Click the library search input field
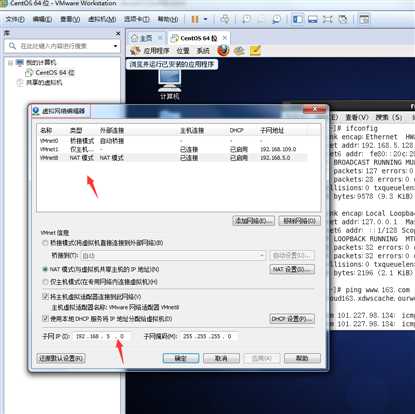The width and height of the screenshot is (415, 414). (63, 46)
